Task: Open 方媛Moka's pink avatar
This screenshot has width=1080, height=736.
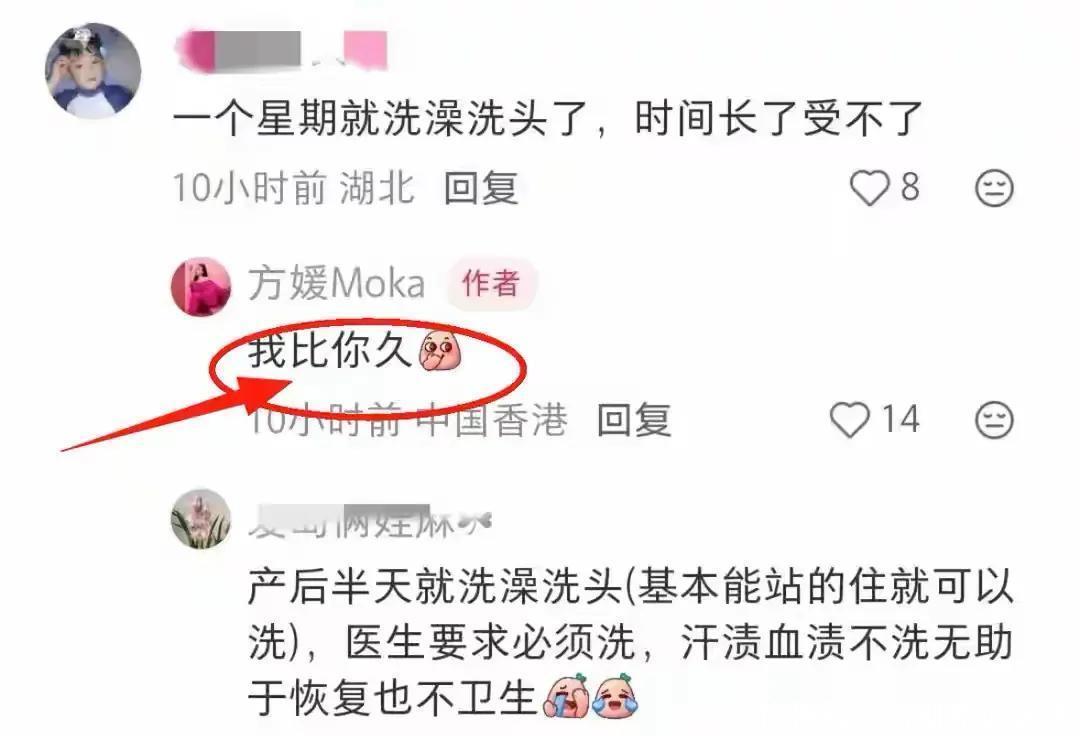Action: click(x=200, y=286)
